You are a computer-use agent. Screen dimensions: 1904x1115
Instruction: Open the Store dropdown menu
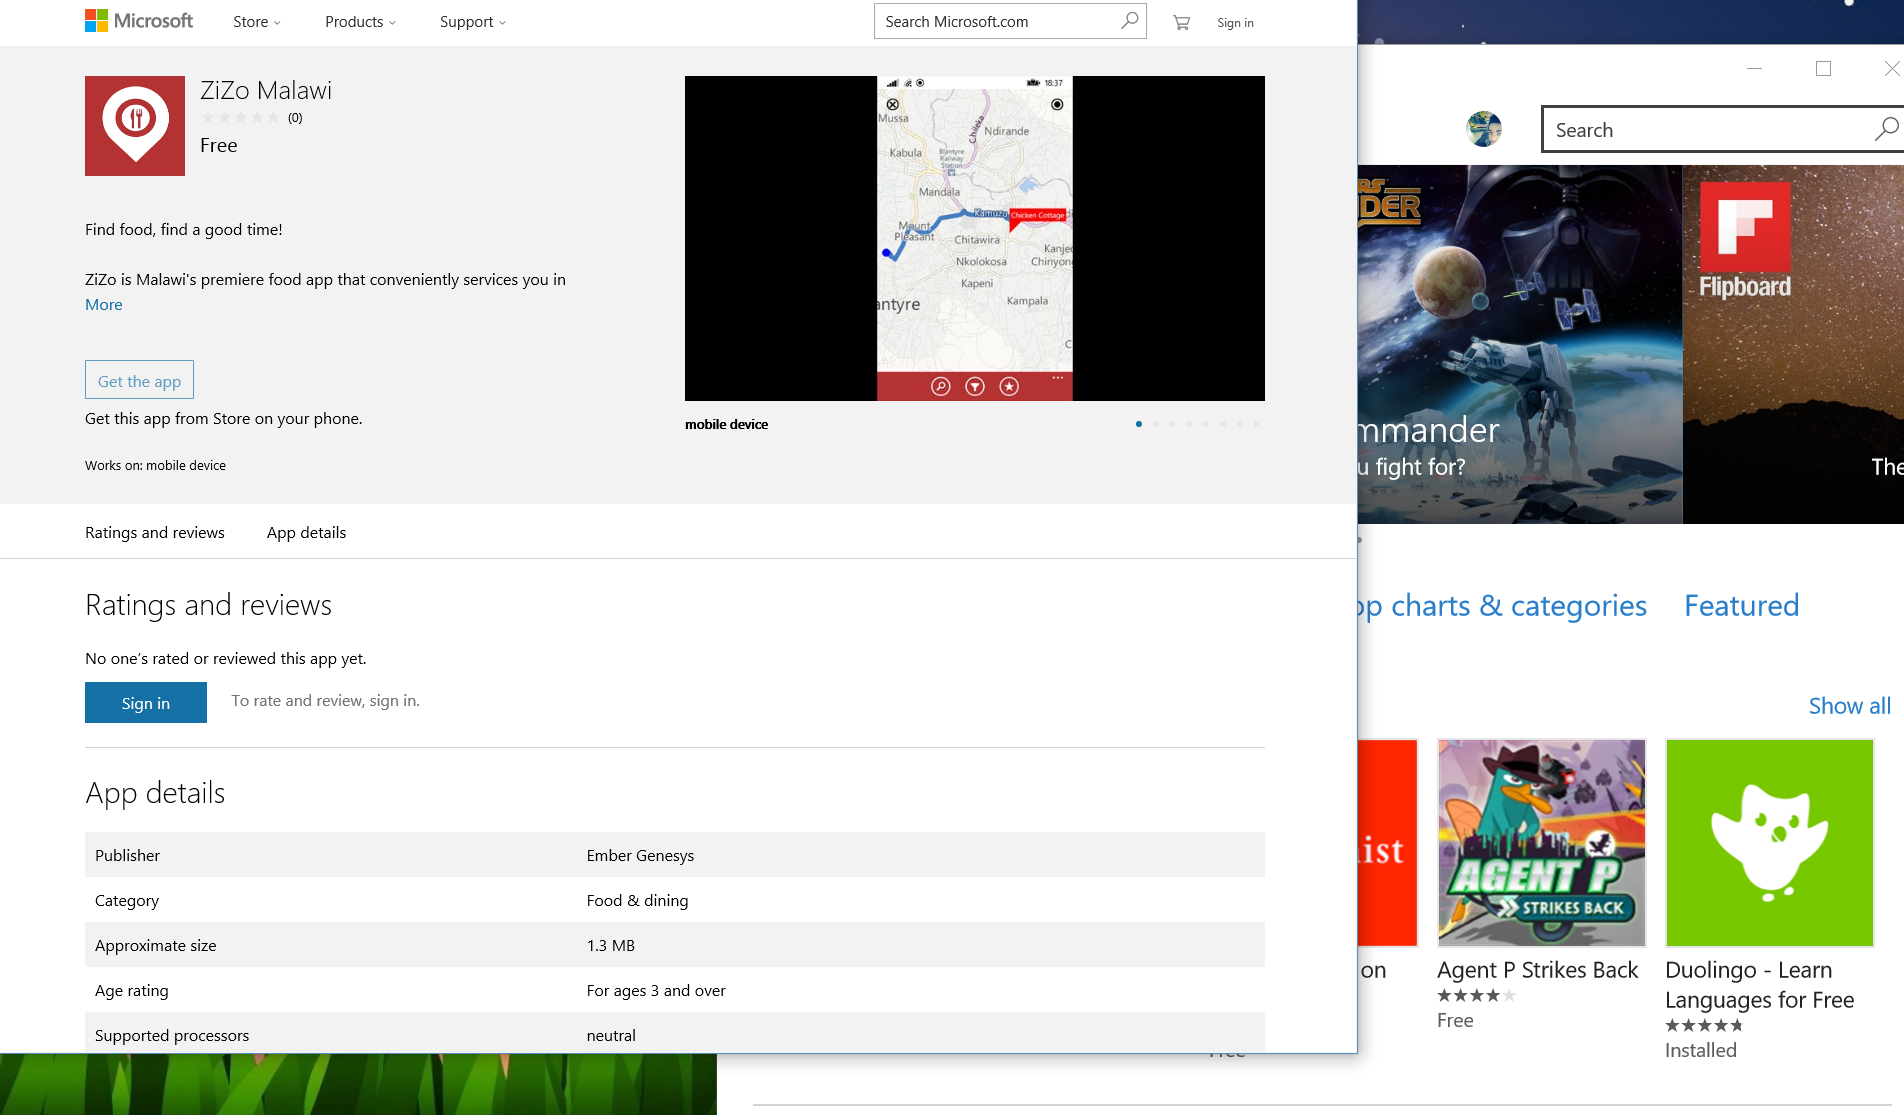click(257, 22)
